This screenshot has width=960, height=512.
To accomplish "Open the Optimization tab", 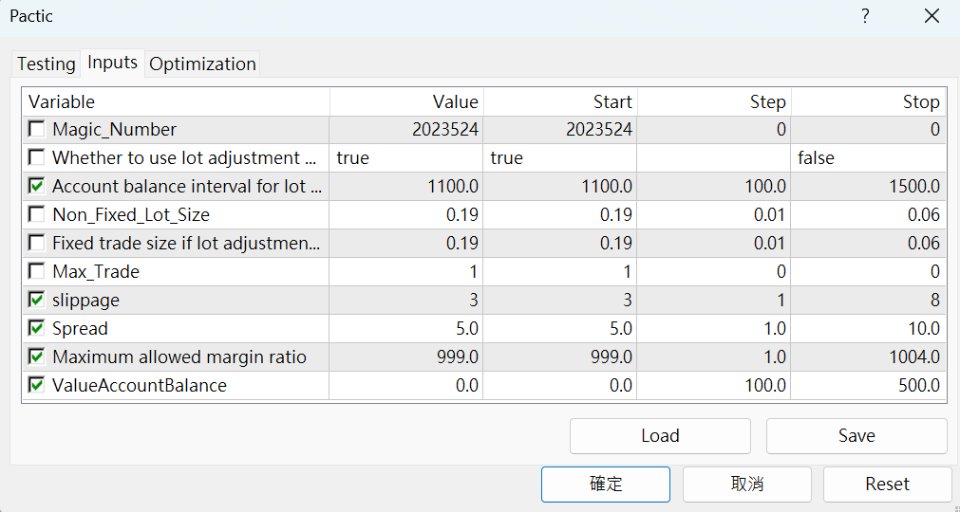I will coord(202,64).
